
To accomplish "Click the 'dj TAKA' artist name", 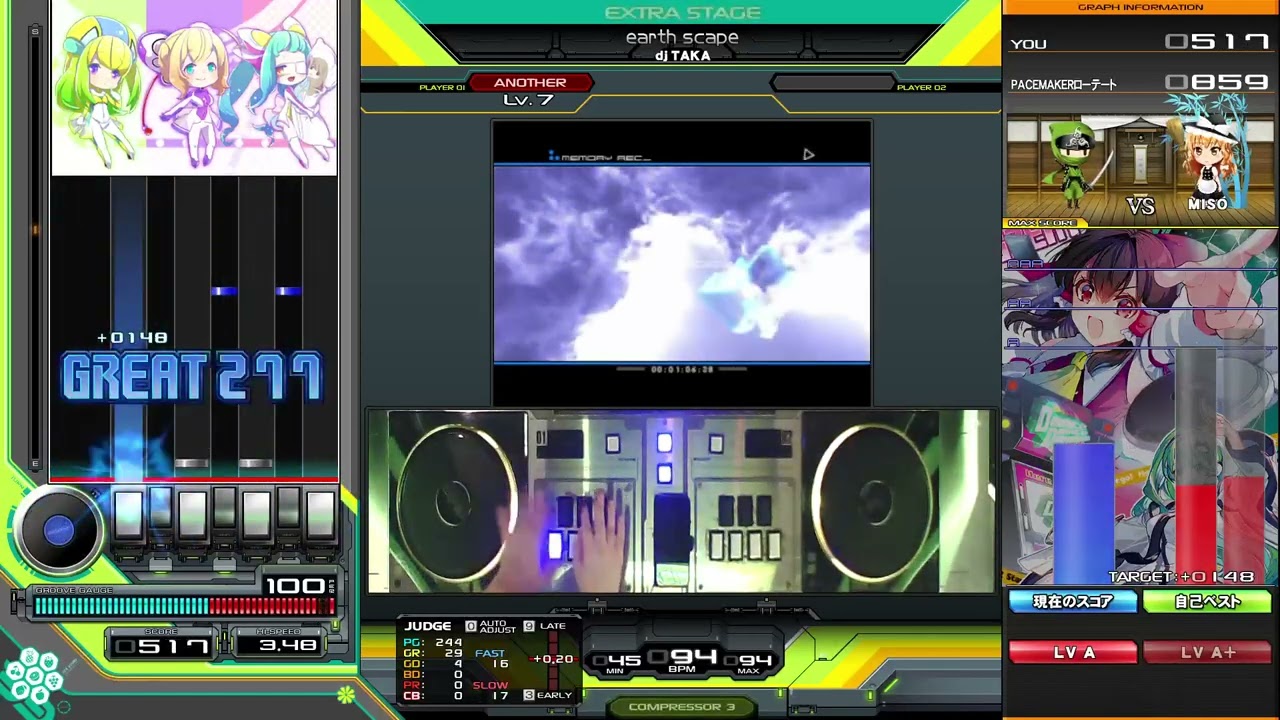I will pos(682,56).
